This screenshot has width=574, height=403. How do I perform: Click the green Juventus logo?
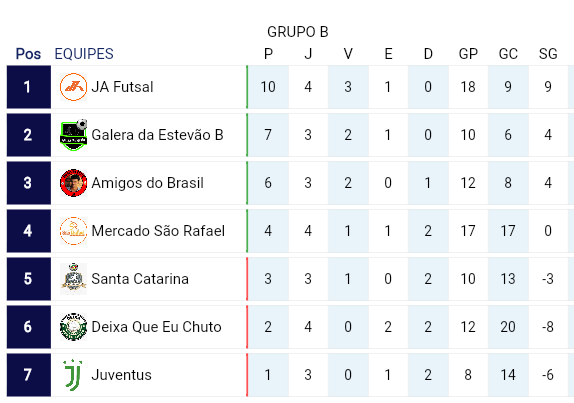click(73, 375)
